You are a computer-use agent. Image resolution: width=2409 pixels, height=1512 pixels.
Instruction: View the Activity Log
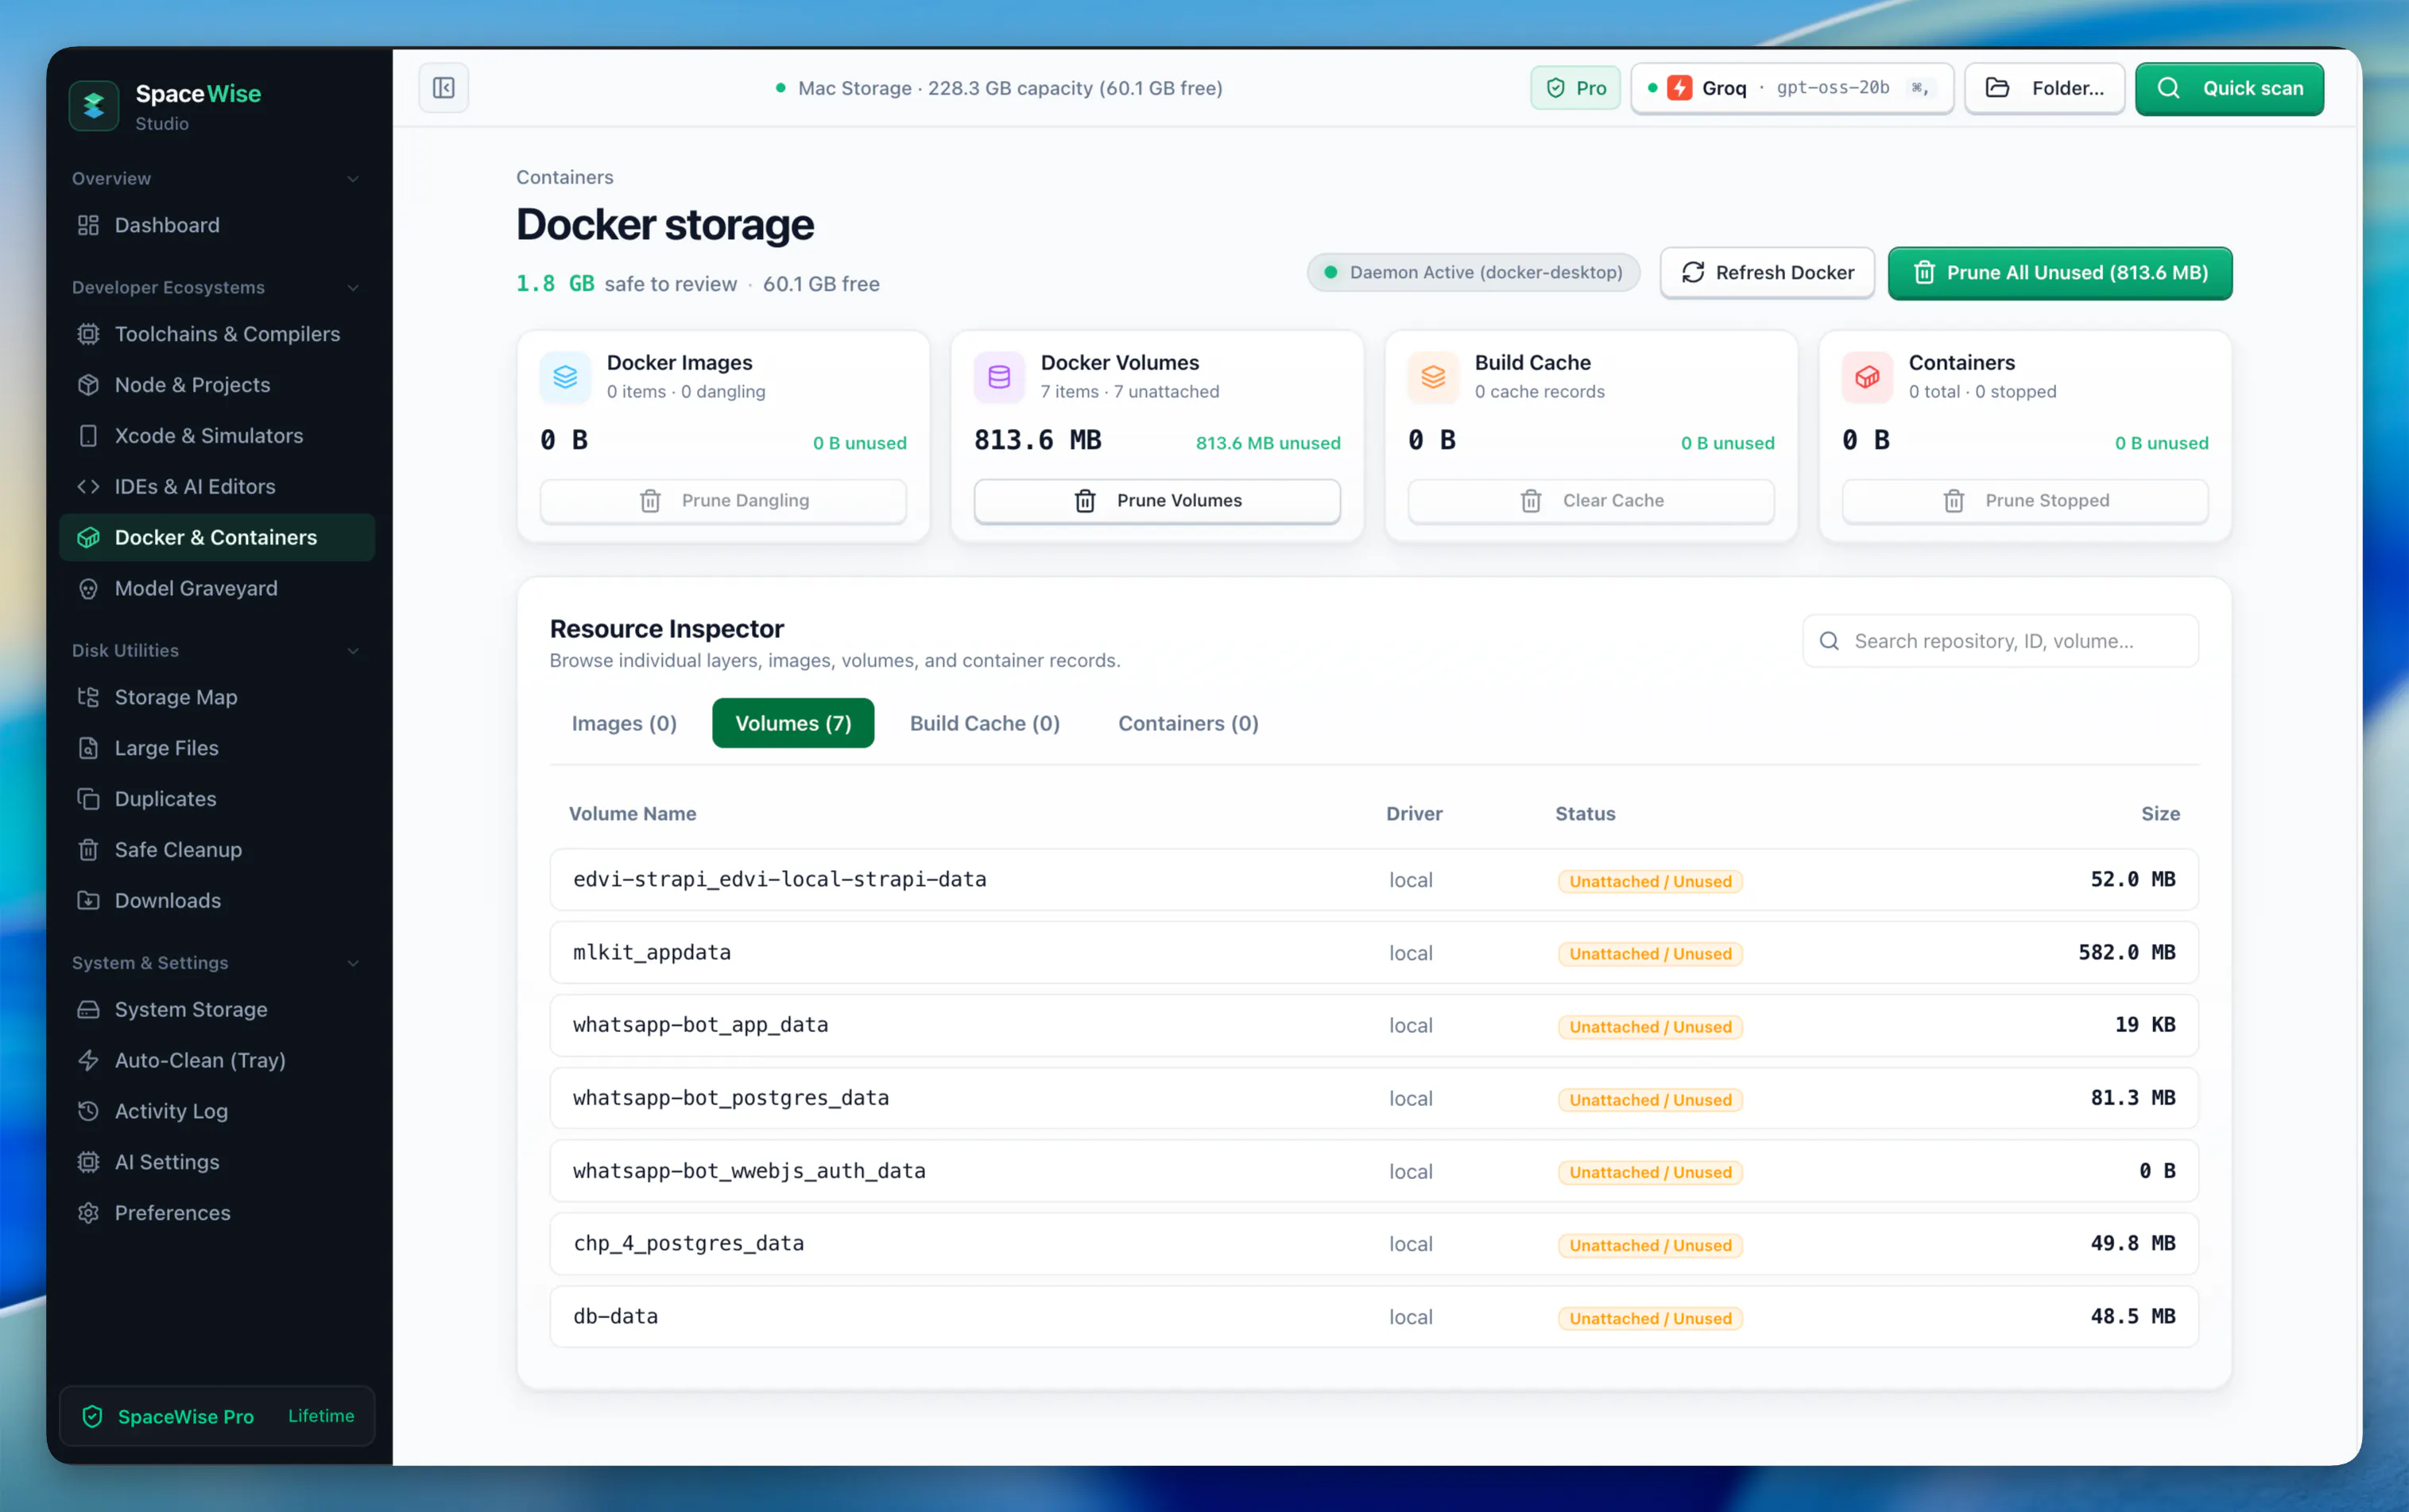point(217,1112)
